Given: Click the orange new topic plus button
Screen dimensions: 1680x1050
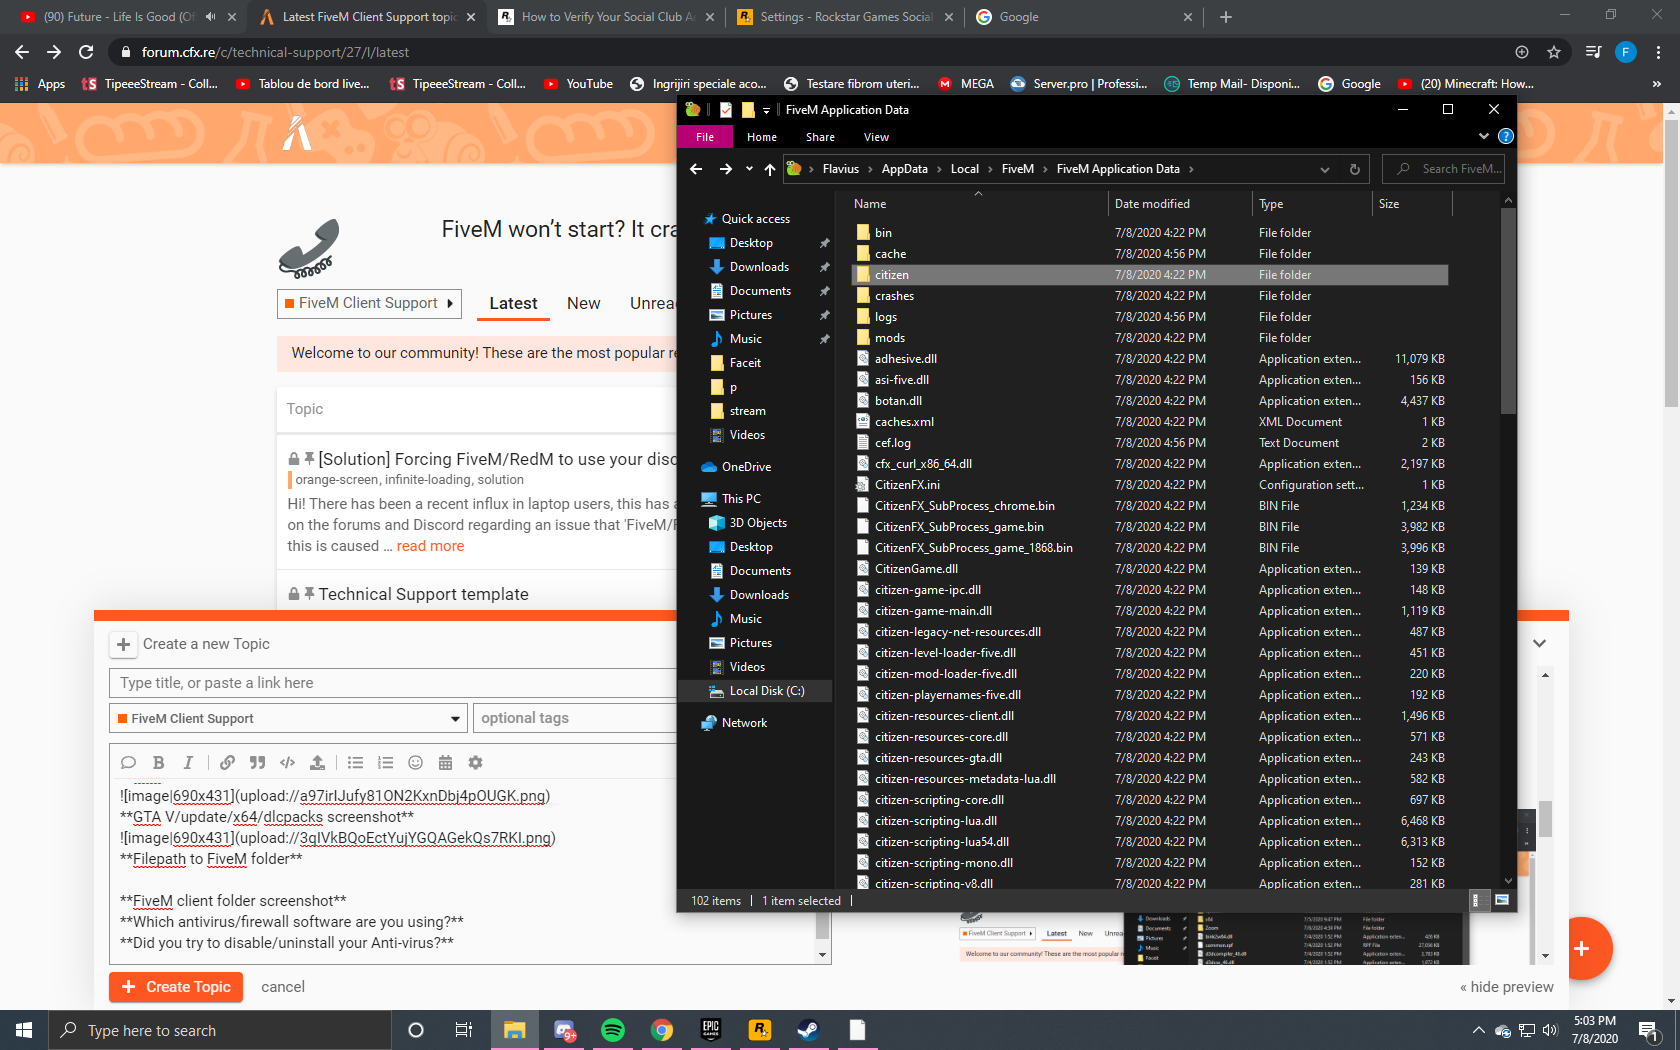Looking at the screenshot, I should click(1581, 948).
